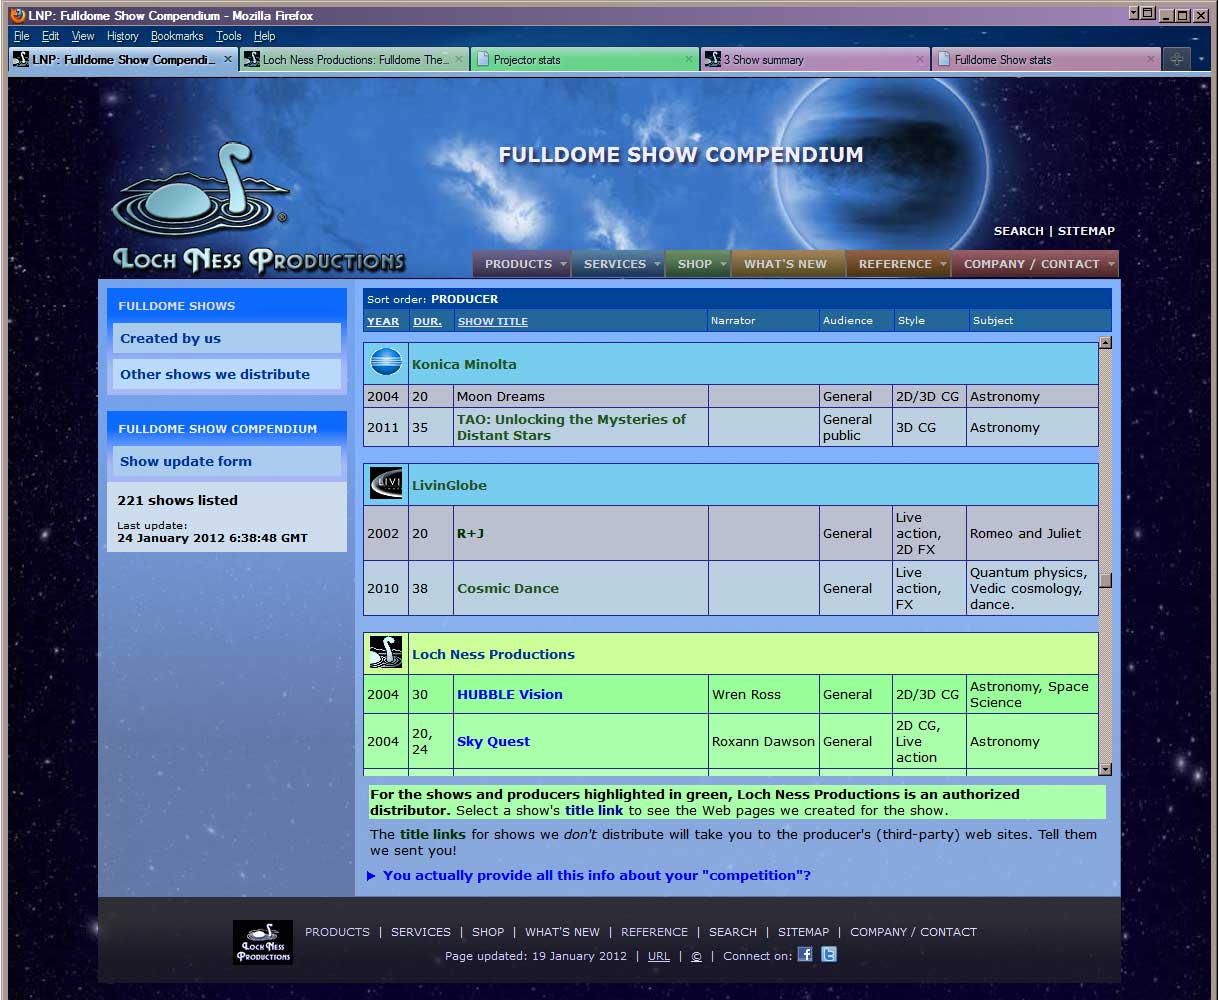Click the SEARCH link in the header
The width and height of the screenshot is (1219, 1000).
click(1018, 231)
